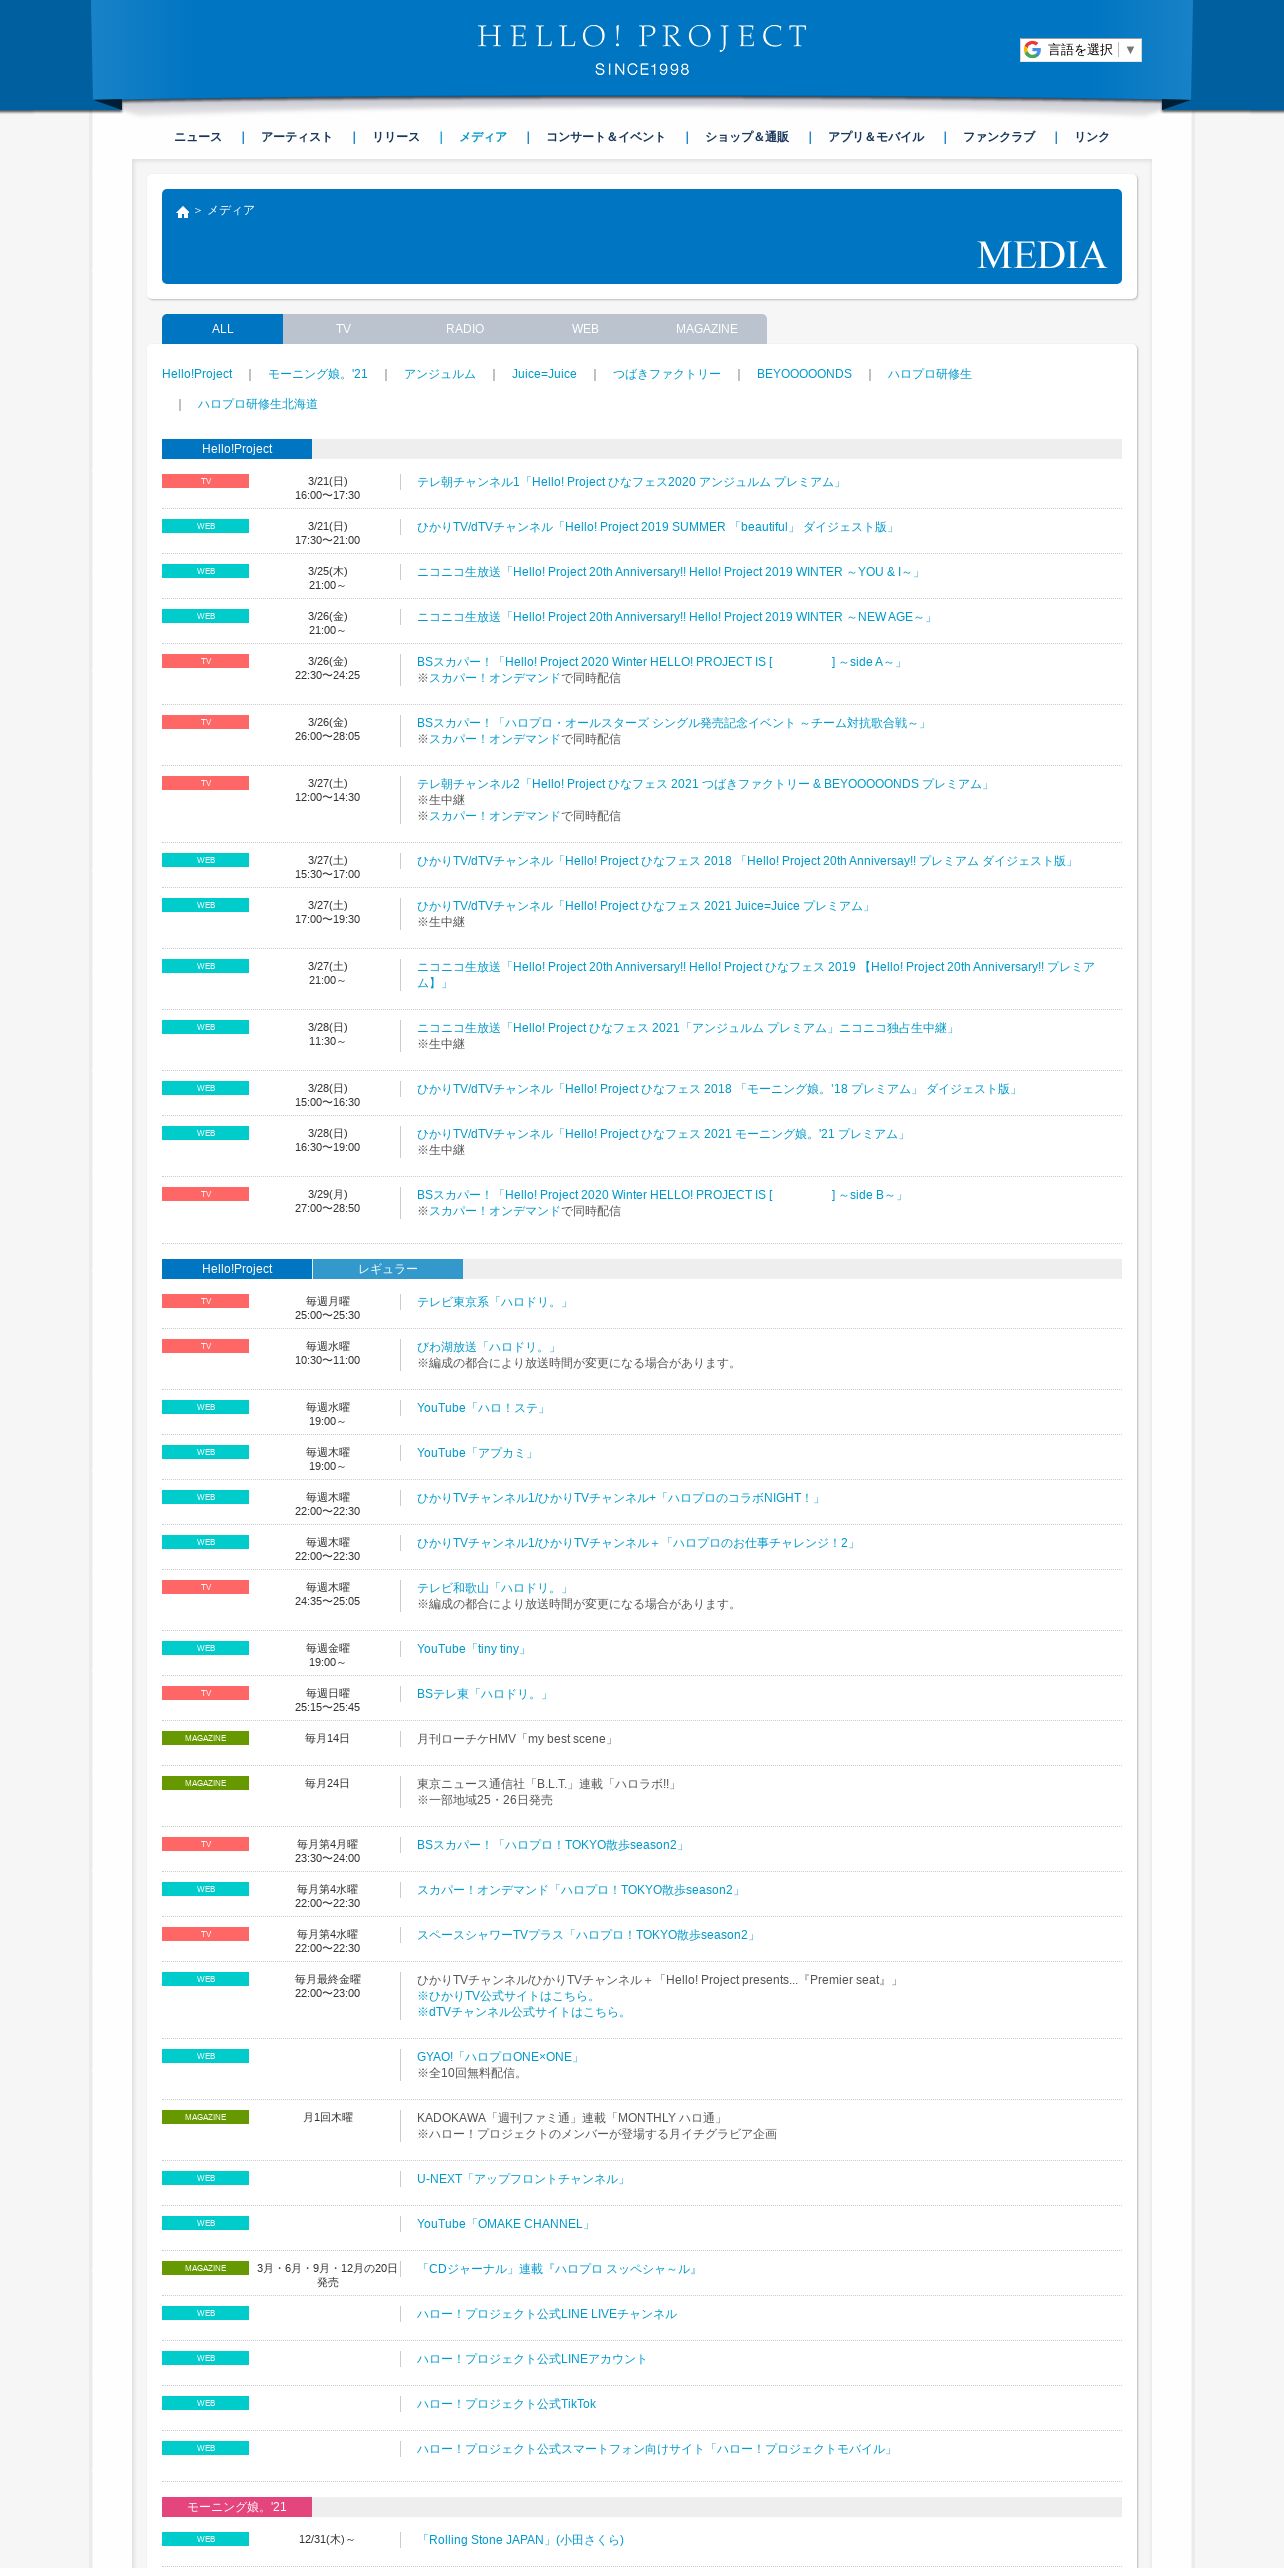This screenshot has height=2568, width=1284.
Task: Jump to ハロプロ研修生 filter link
Action: (x=930, y=374)
